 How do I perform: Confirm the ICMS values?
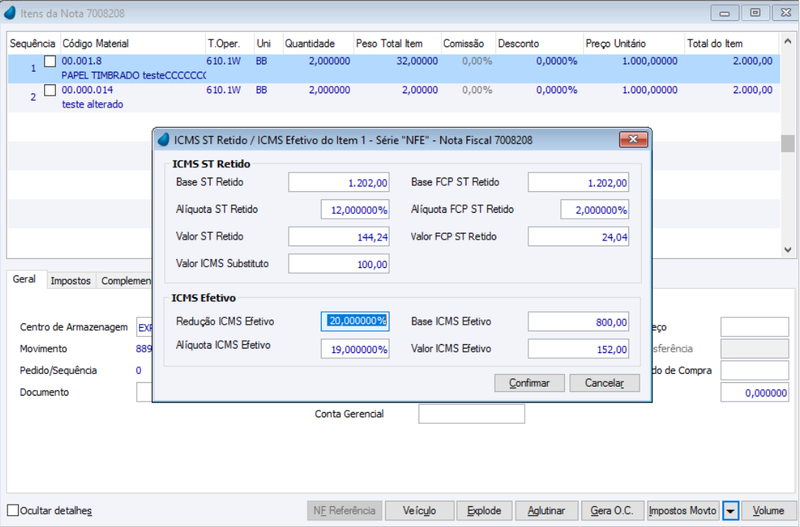pyautogui.click(x=529, y=383)
